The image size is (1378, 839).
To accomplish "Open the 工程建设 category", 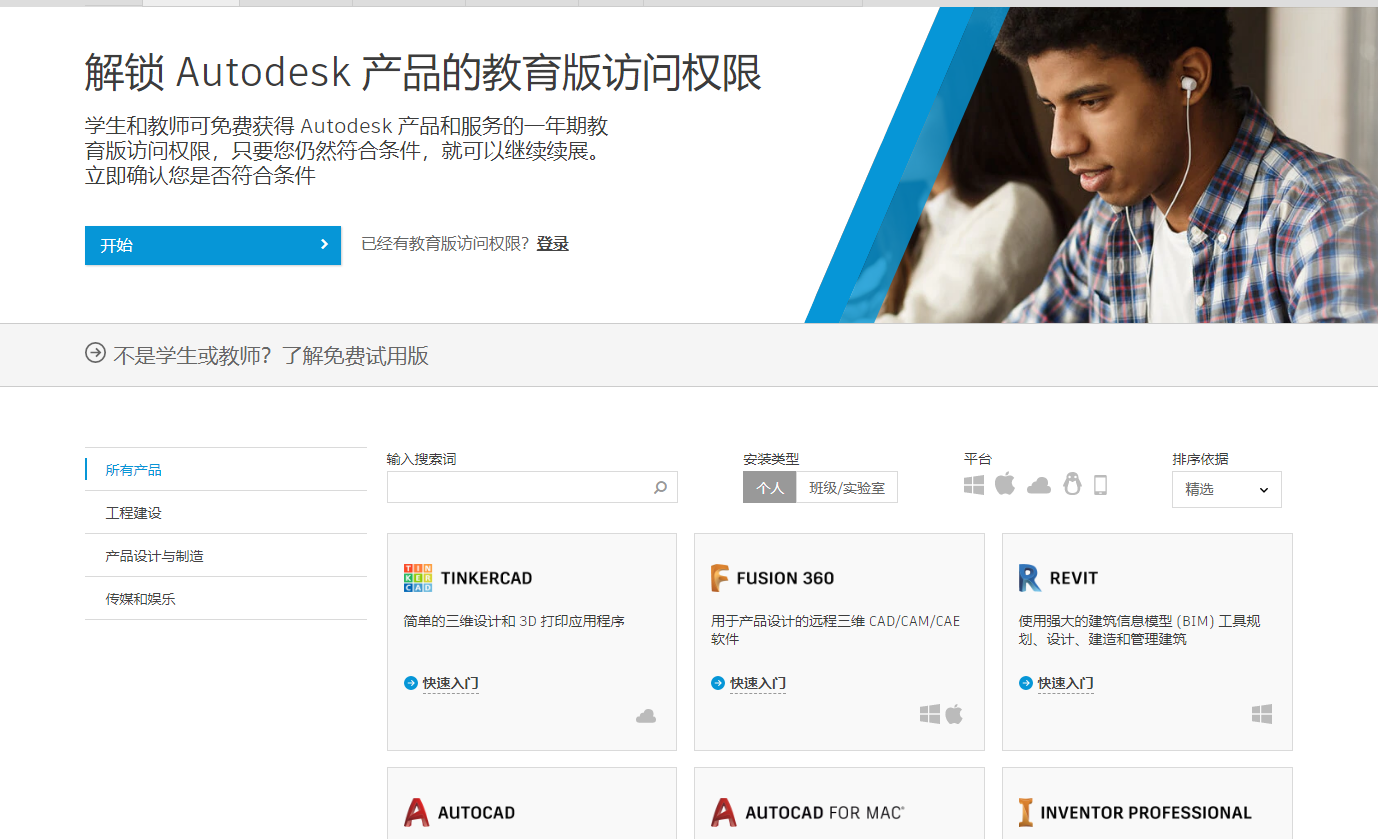I will point(133,513).
